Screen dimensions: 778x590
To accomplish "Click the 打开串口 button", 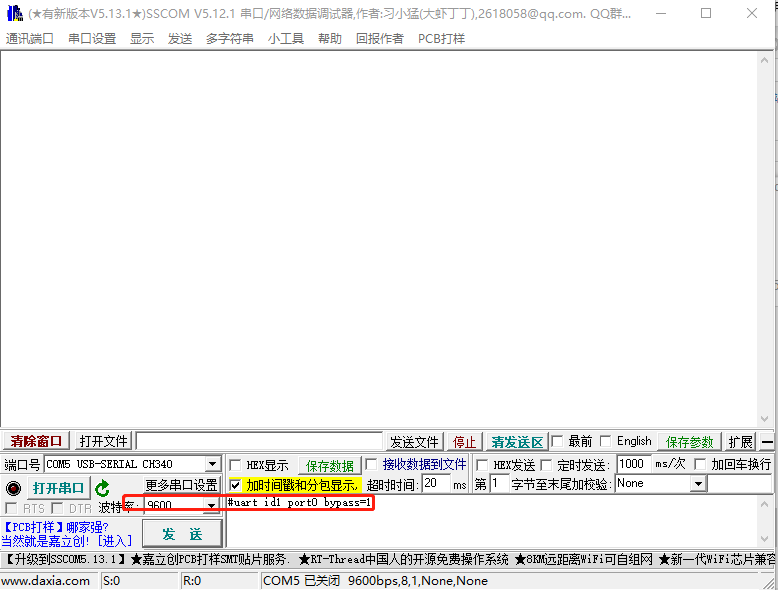I will pyautogui.click(x=58, y=488).
